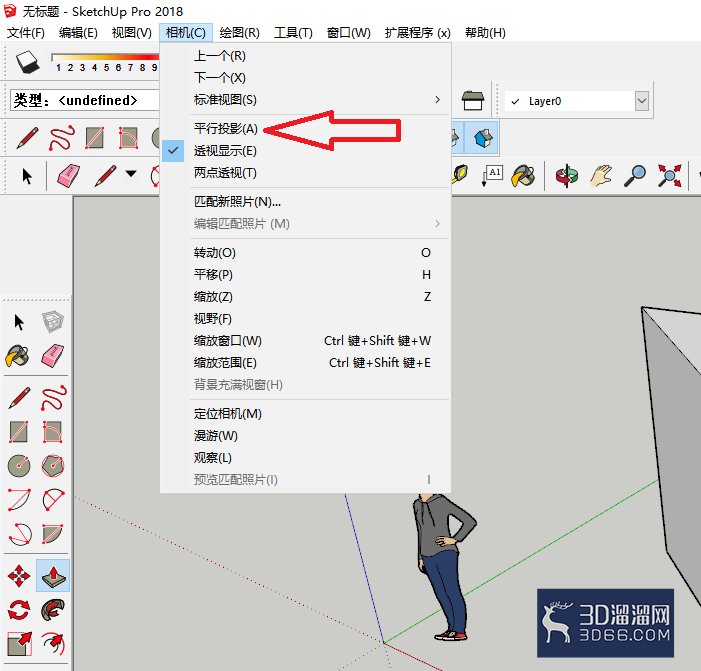Select Eraser in left toolbar
This screenshot has width=701, height=671.
[x=52, y=356]
